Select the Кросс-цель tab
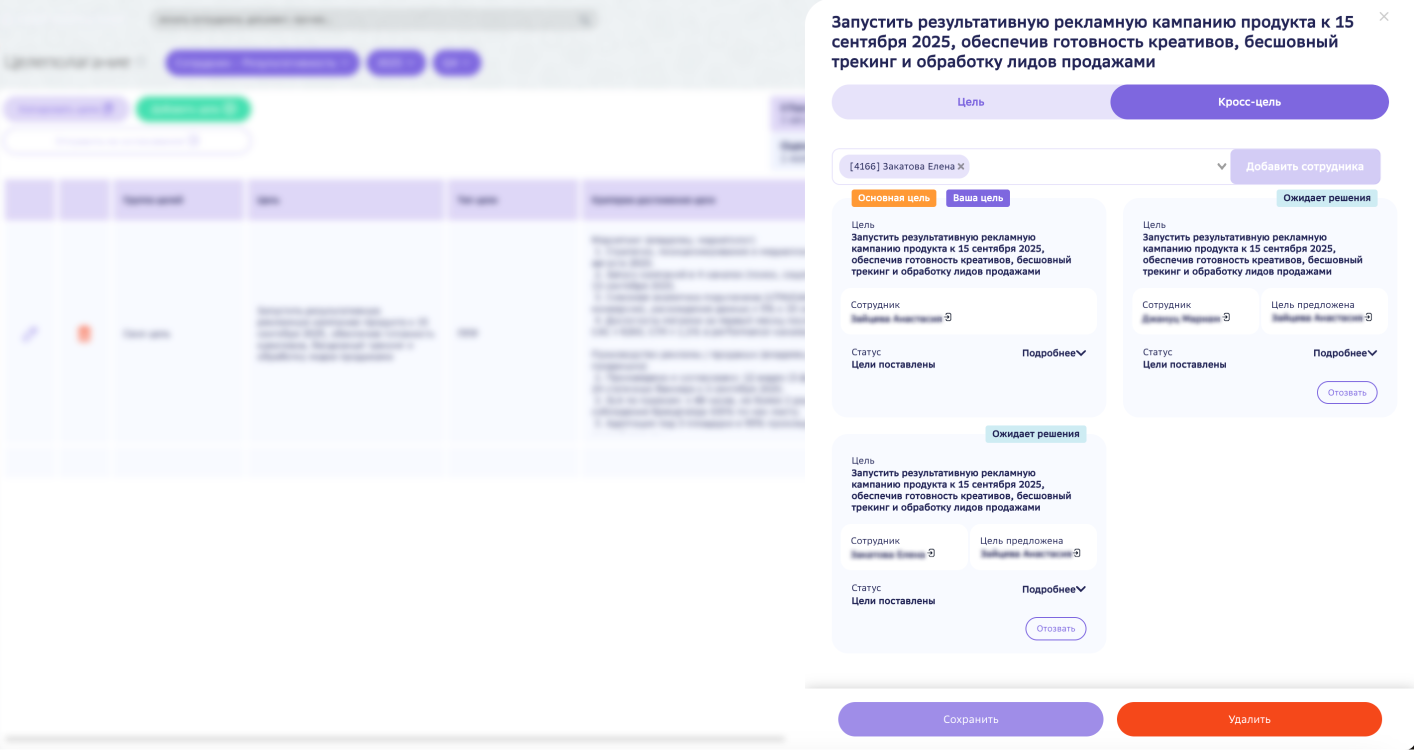This screenshot has width=1414, height=750. coord(1249,102)
